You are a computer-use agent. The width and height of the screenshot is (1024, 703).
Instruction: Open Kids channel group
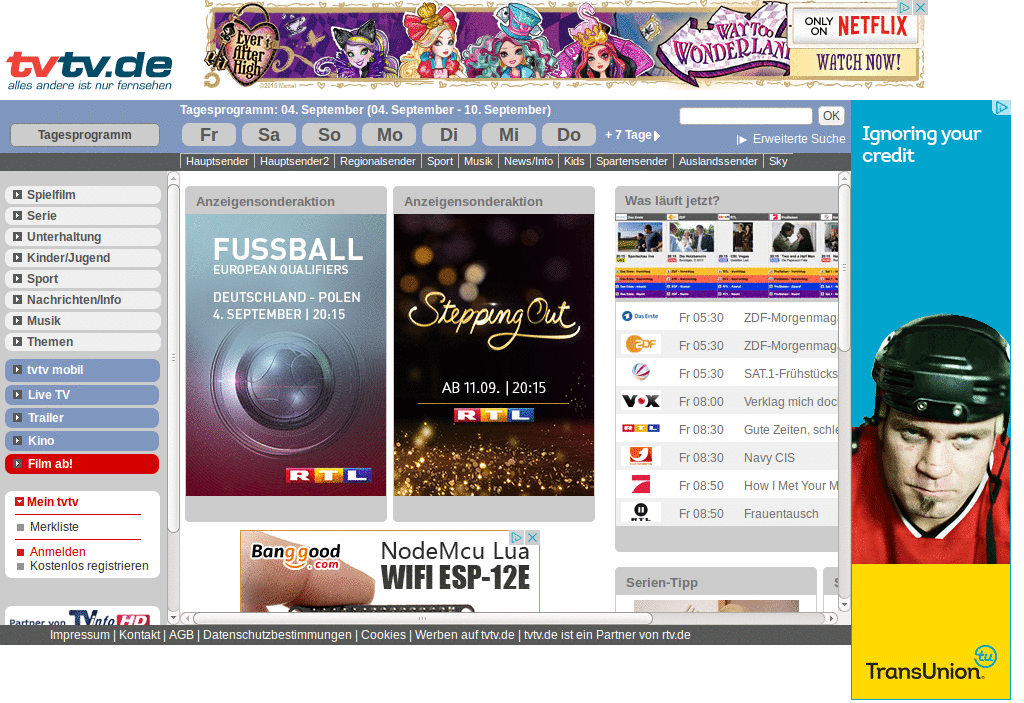574,161
